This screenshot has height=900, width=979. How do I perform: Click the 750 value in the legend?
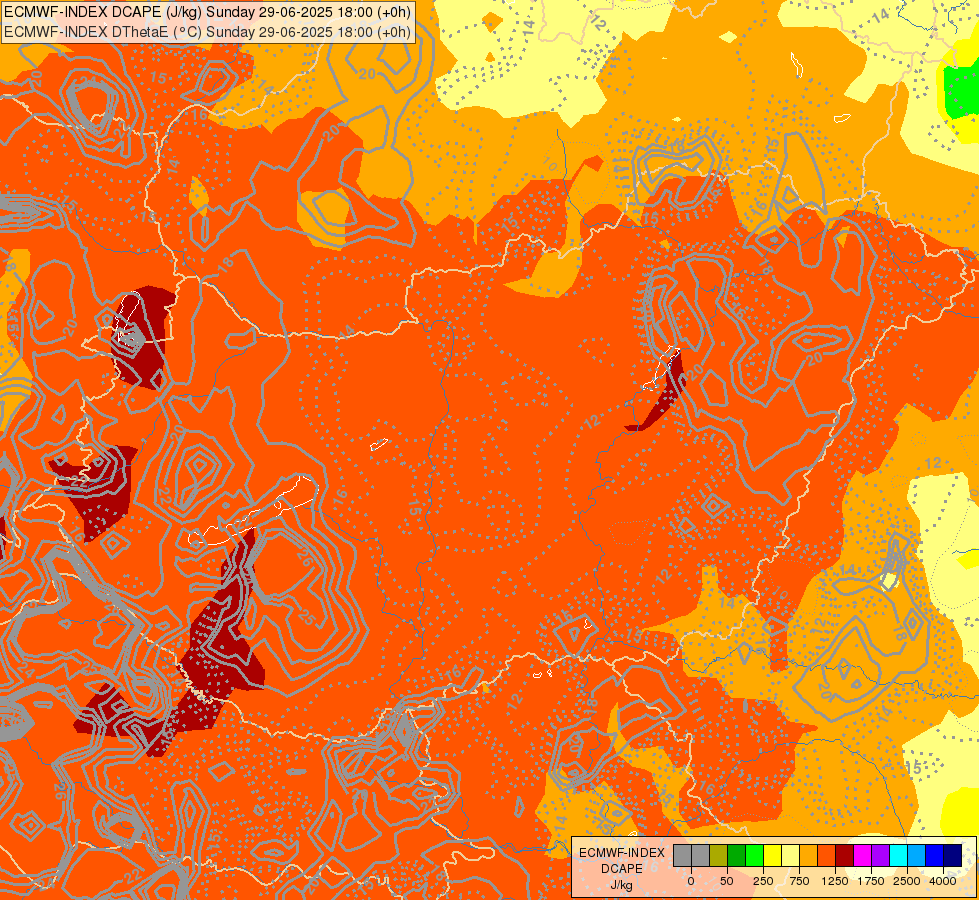click(x=799, y=881)
